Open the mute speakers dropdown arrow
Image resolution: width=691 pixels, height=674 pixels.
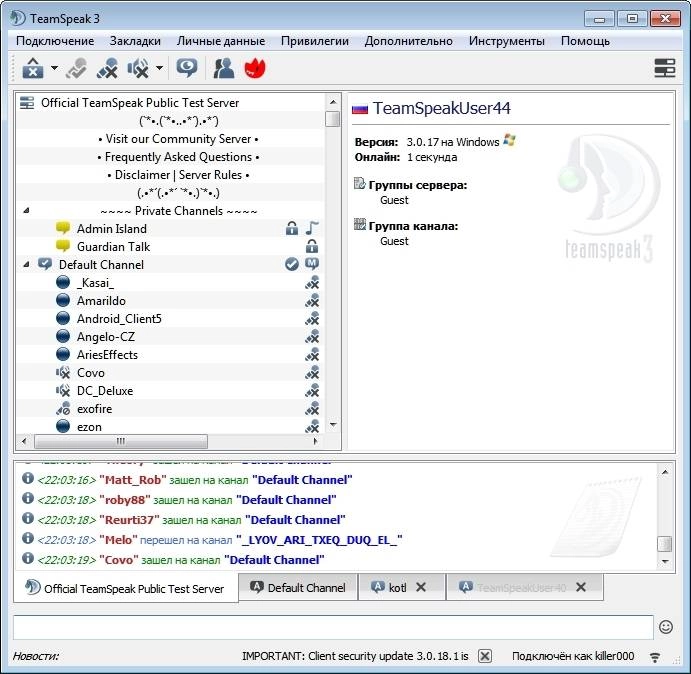tap(159, 68)
